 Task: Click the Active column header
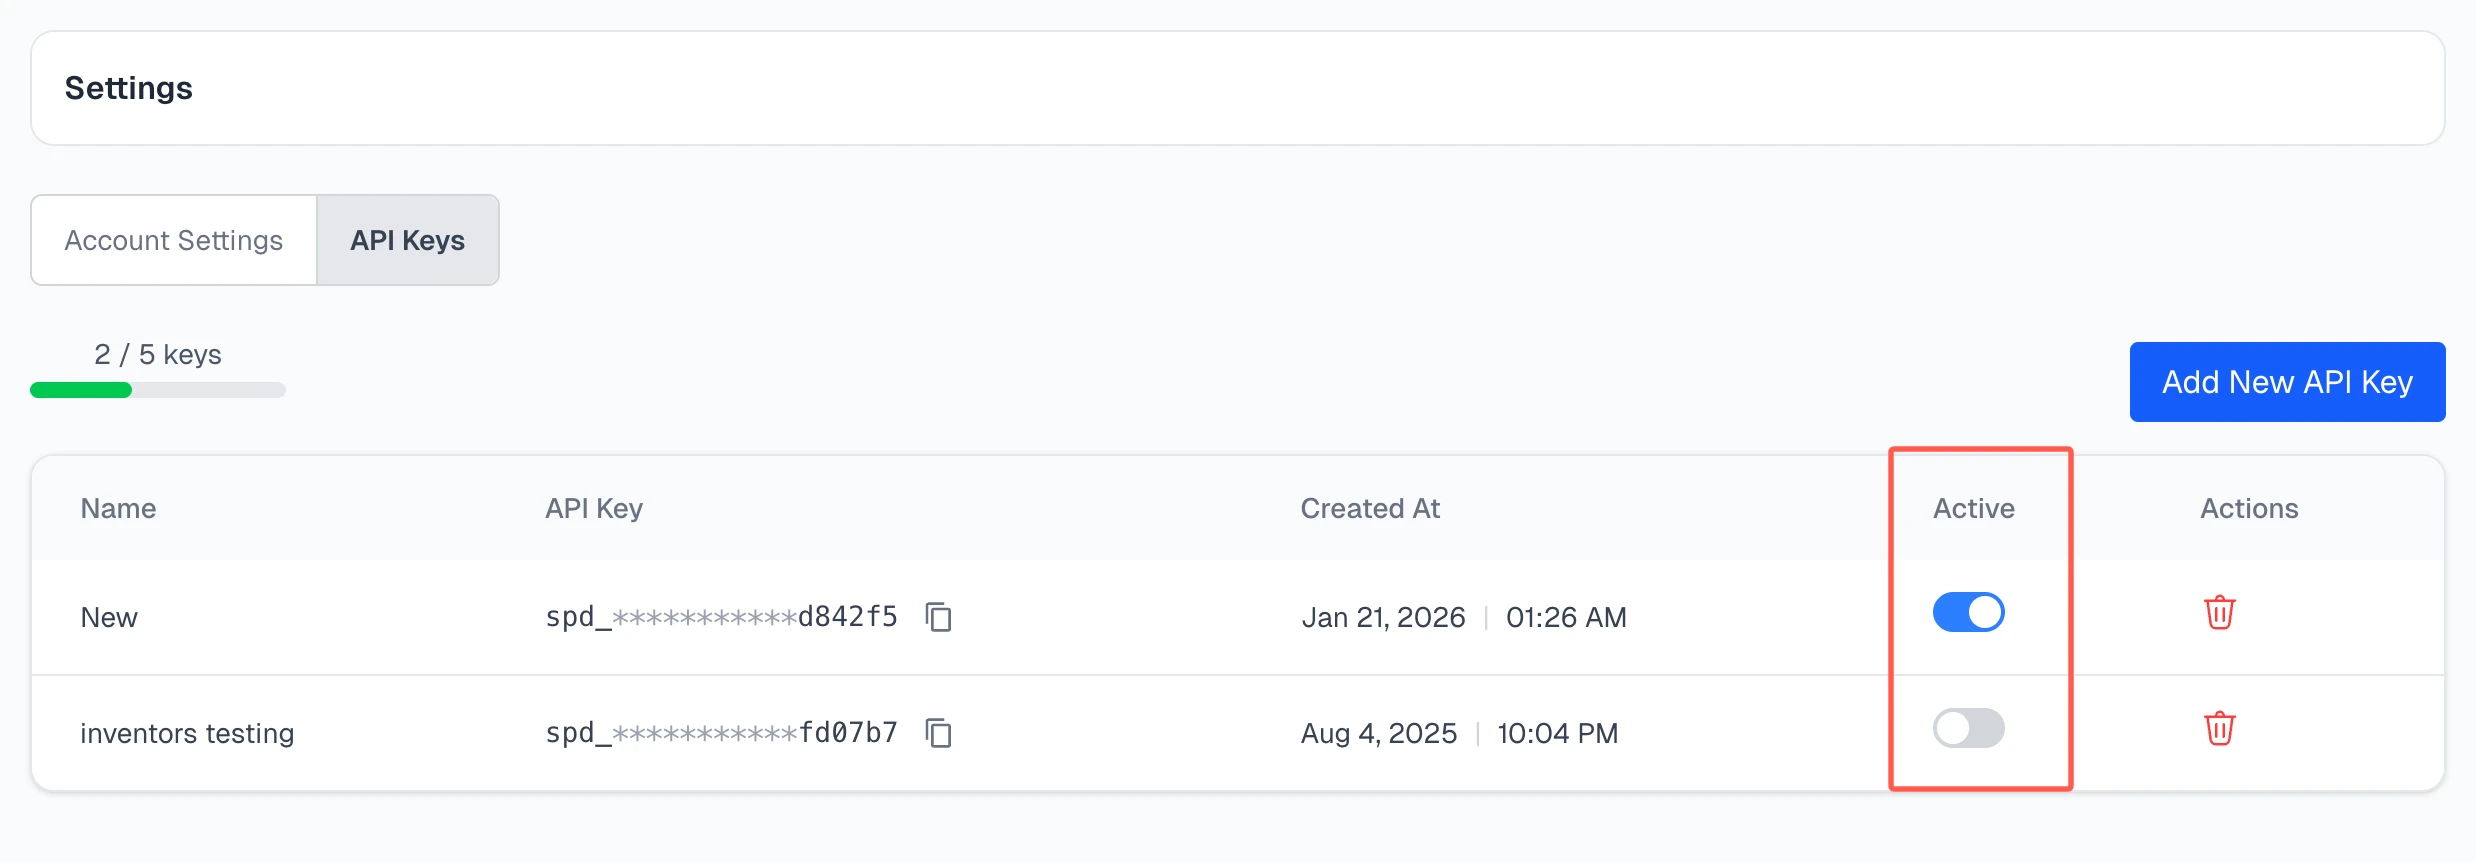click(1971, 508)
